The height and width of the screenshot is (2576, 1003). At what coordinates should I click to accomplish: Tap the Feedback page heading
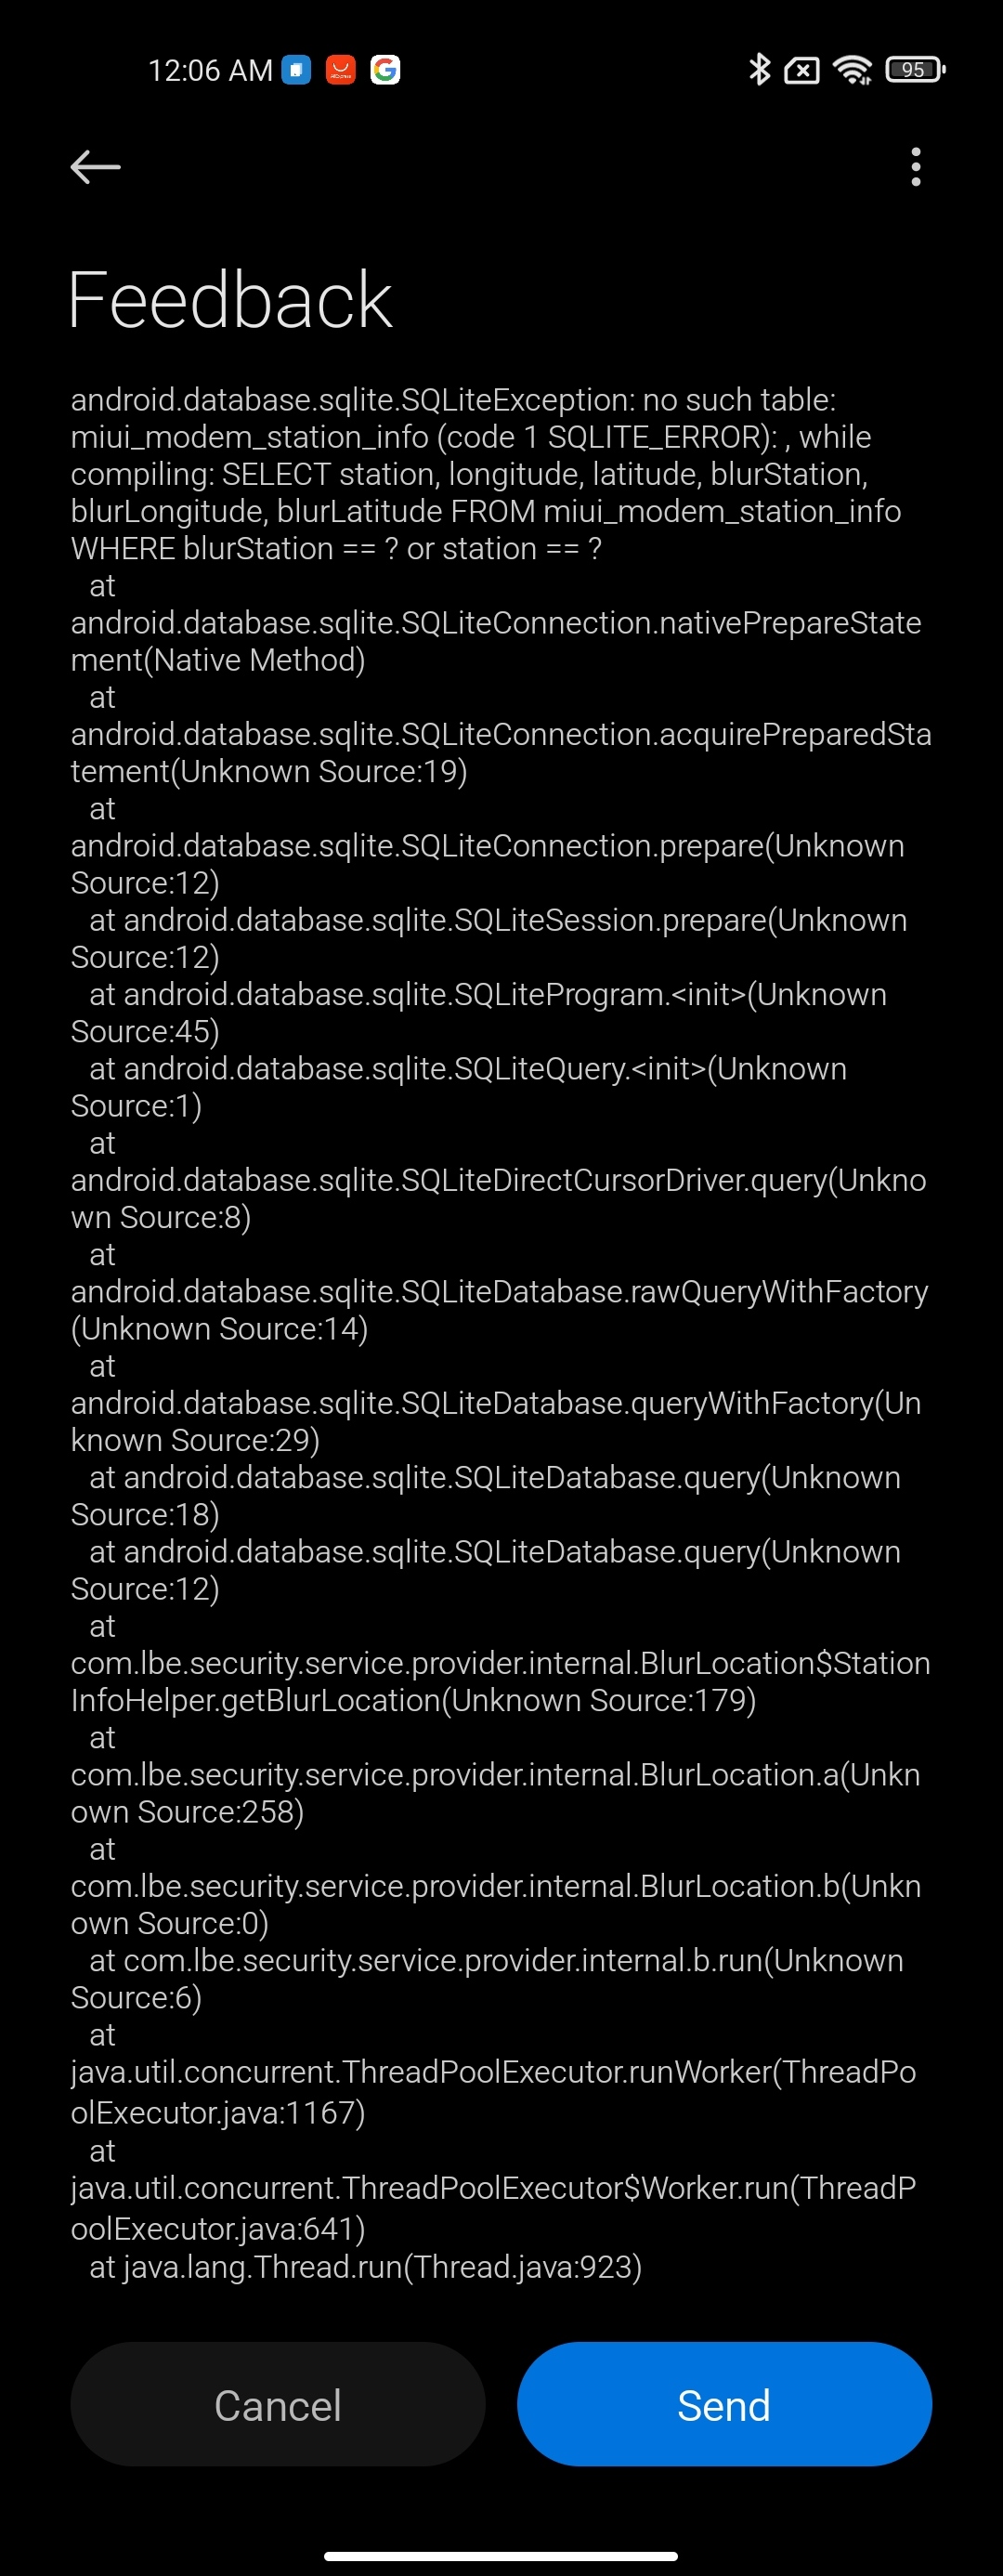pyautogui.click(x=230, y=300)
